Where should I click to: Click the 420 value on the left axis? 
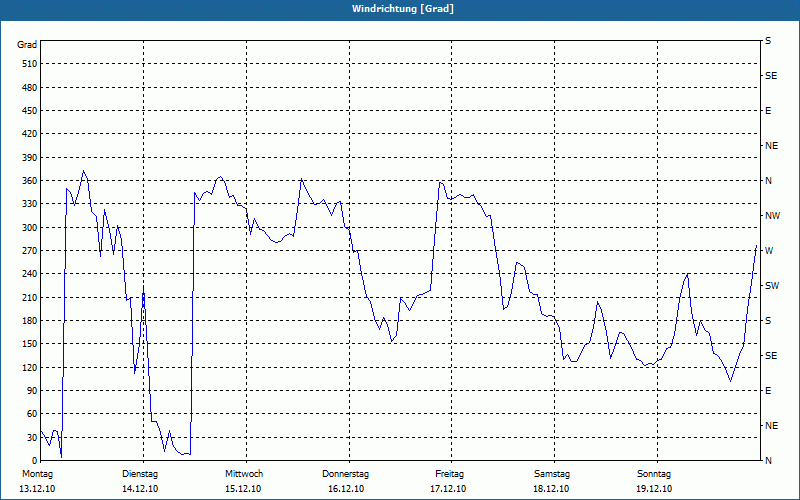pos(29,134)
